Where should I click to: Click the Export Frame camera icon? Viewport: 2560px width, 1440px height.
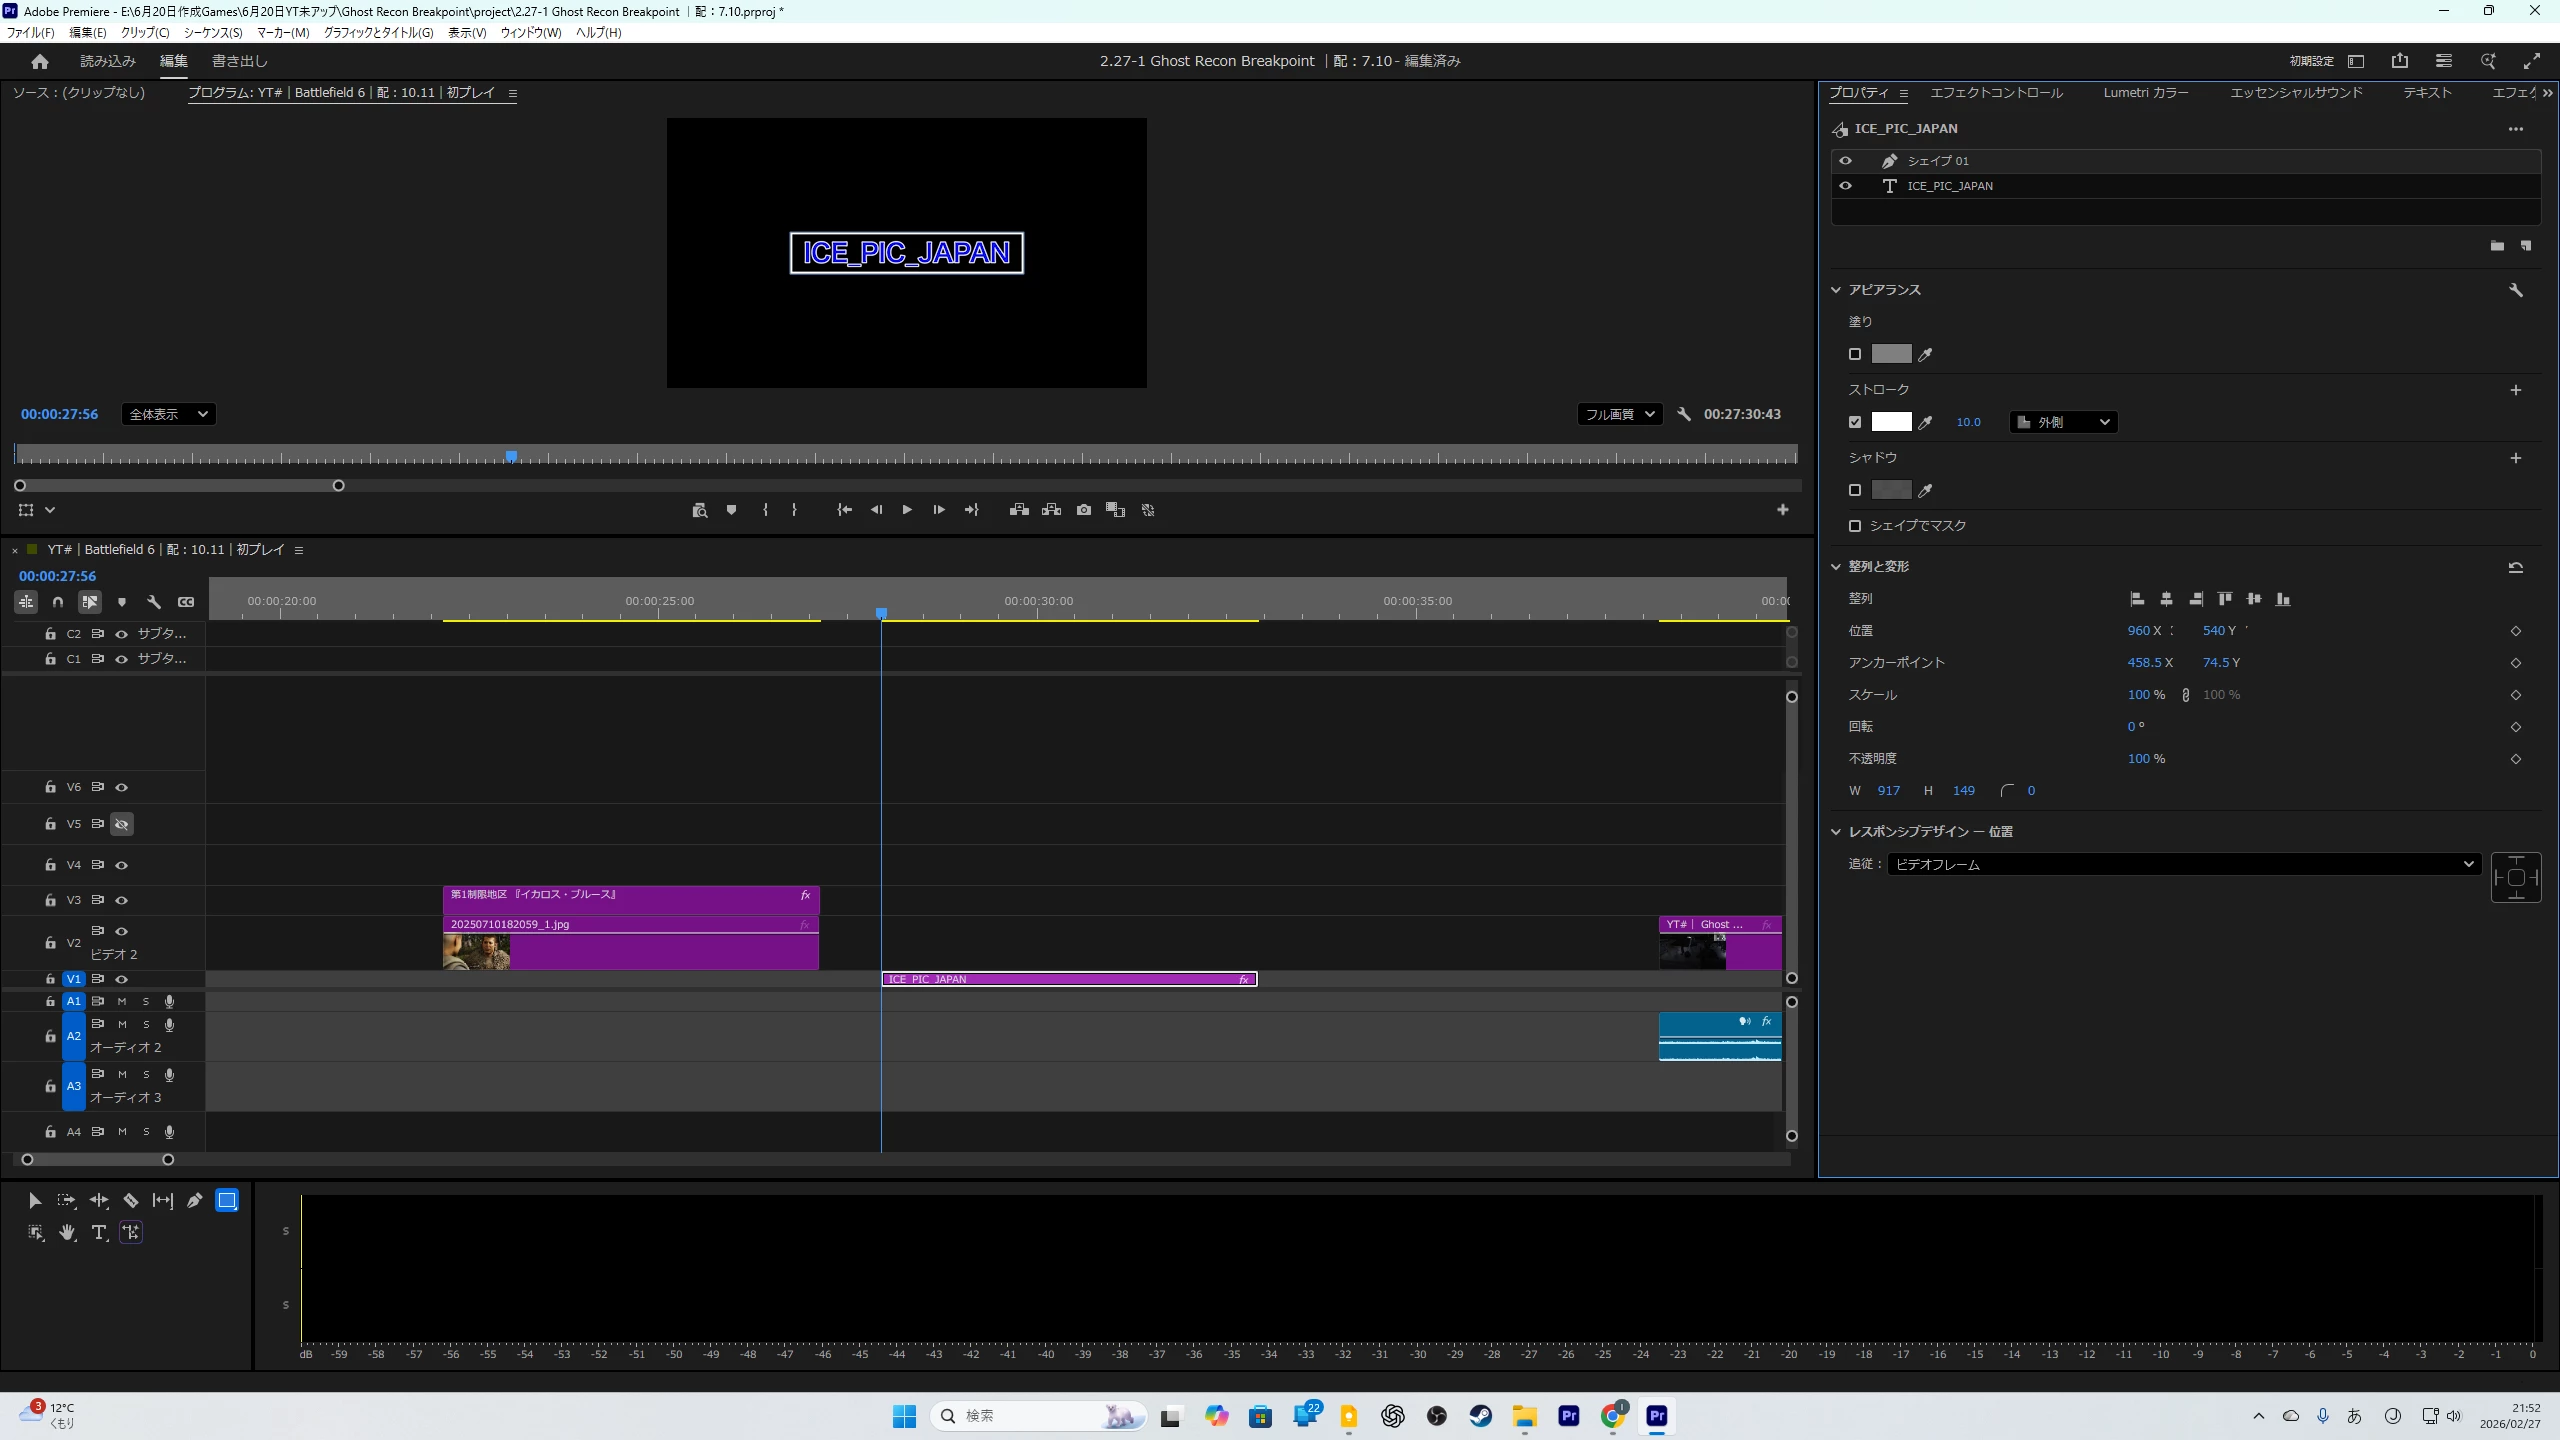[x=1083, y=510]
